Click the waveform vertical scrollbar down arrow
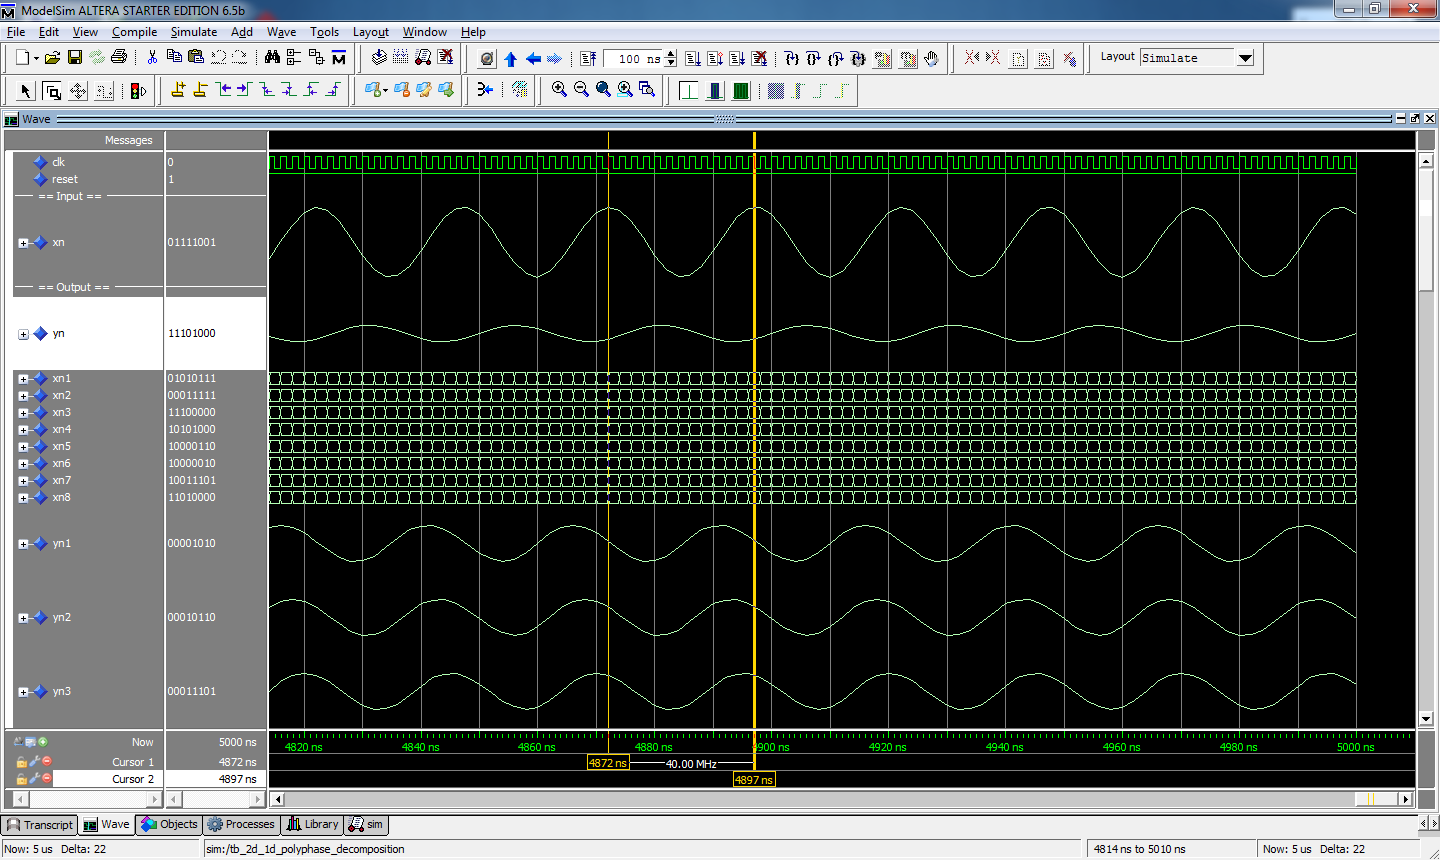This screenshot has height=860, width=1440. point(1426,718)
